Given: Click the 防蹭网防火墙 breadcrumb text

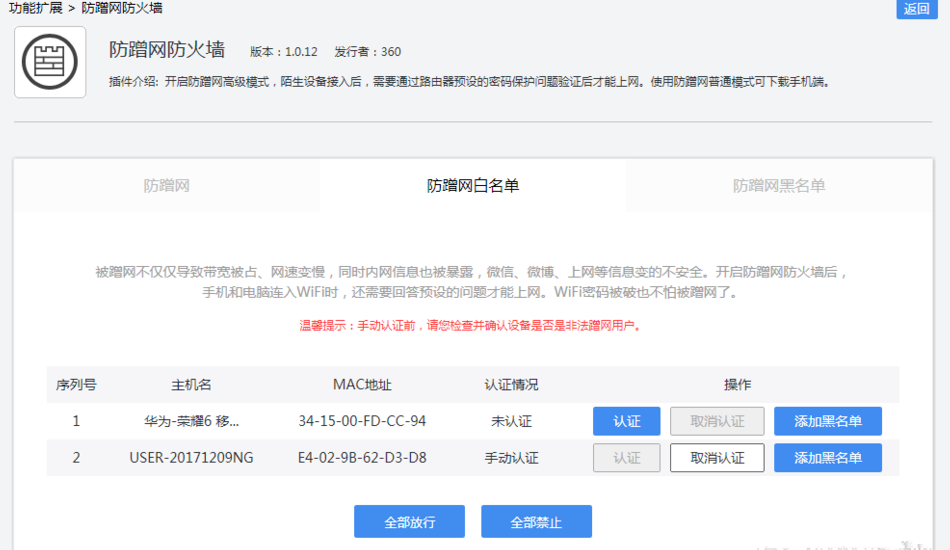Looking at the screenshot, I should pyautogui.click(x=122, y=8).
